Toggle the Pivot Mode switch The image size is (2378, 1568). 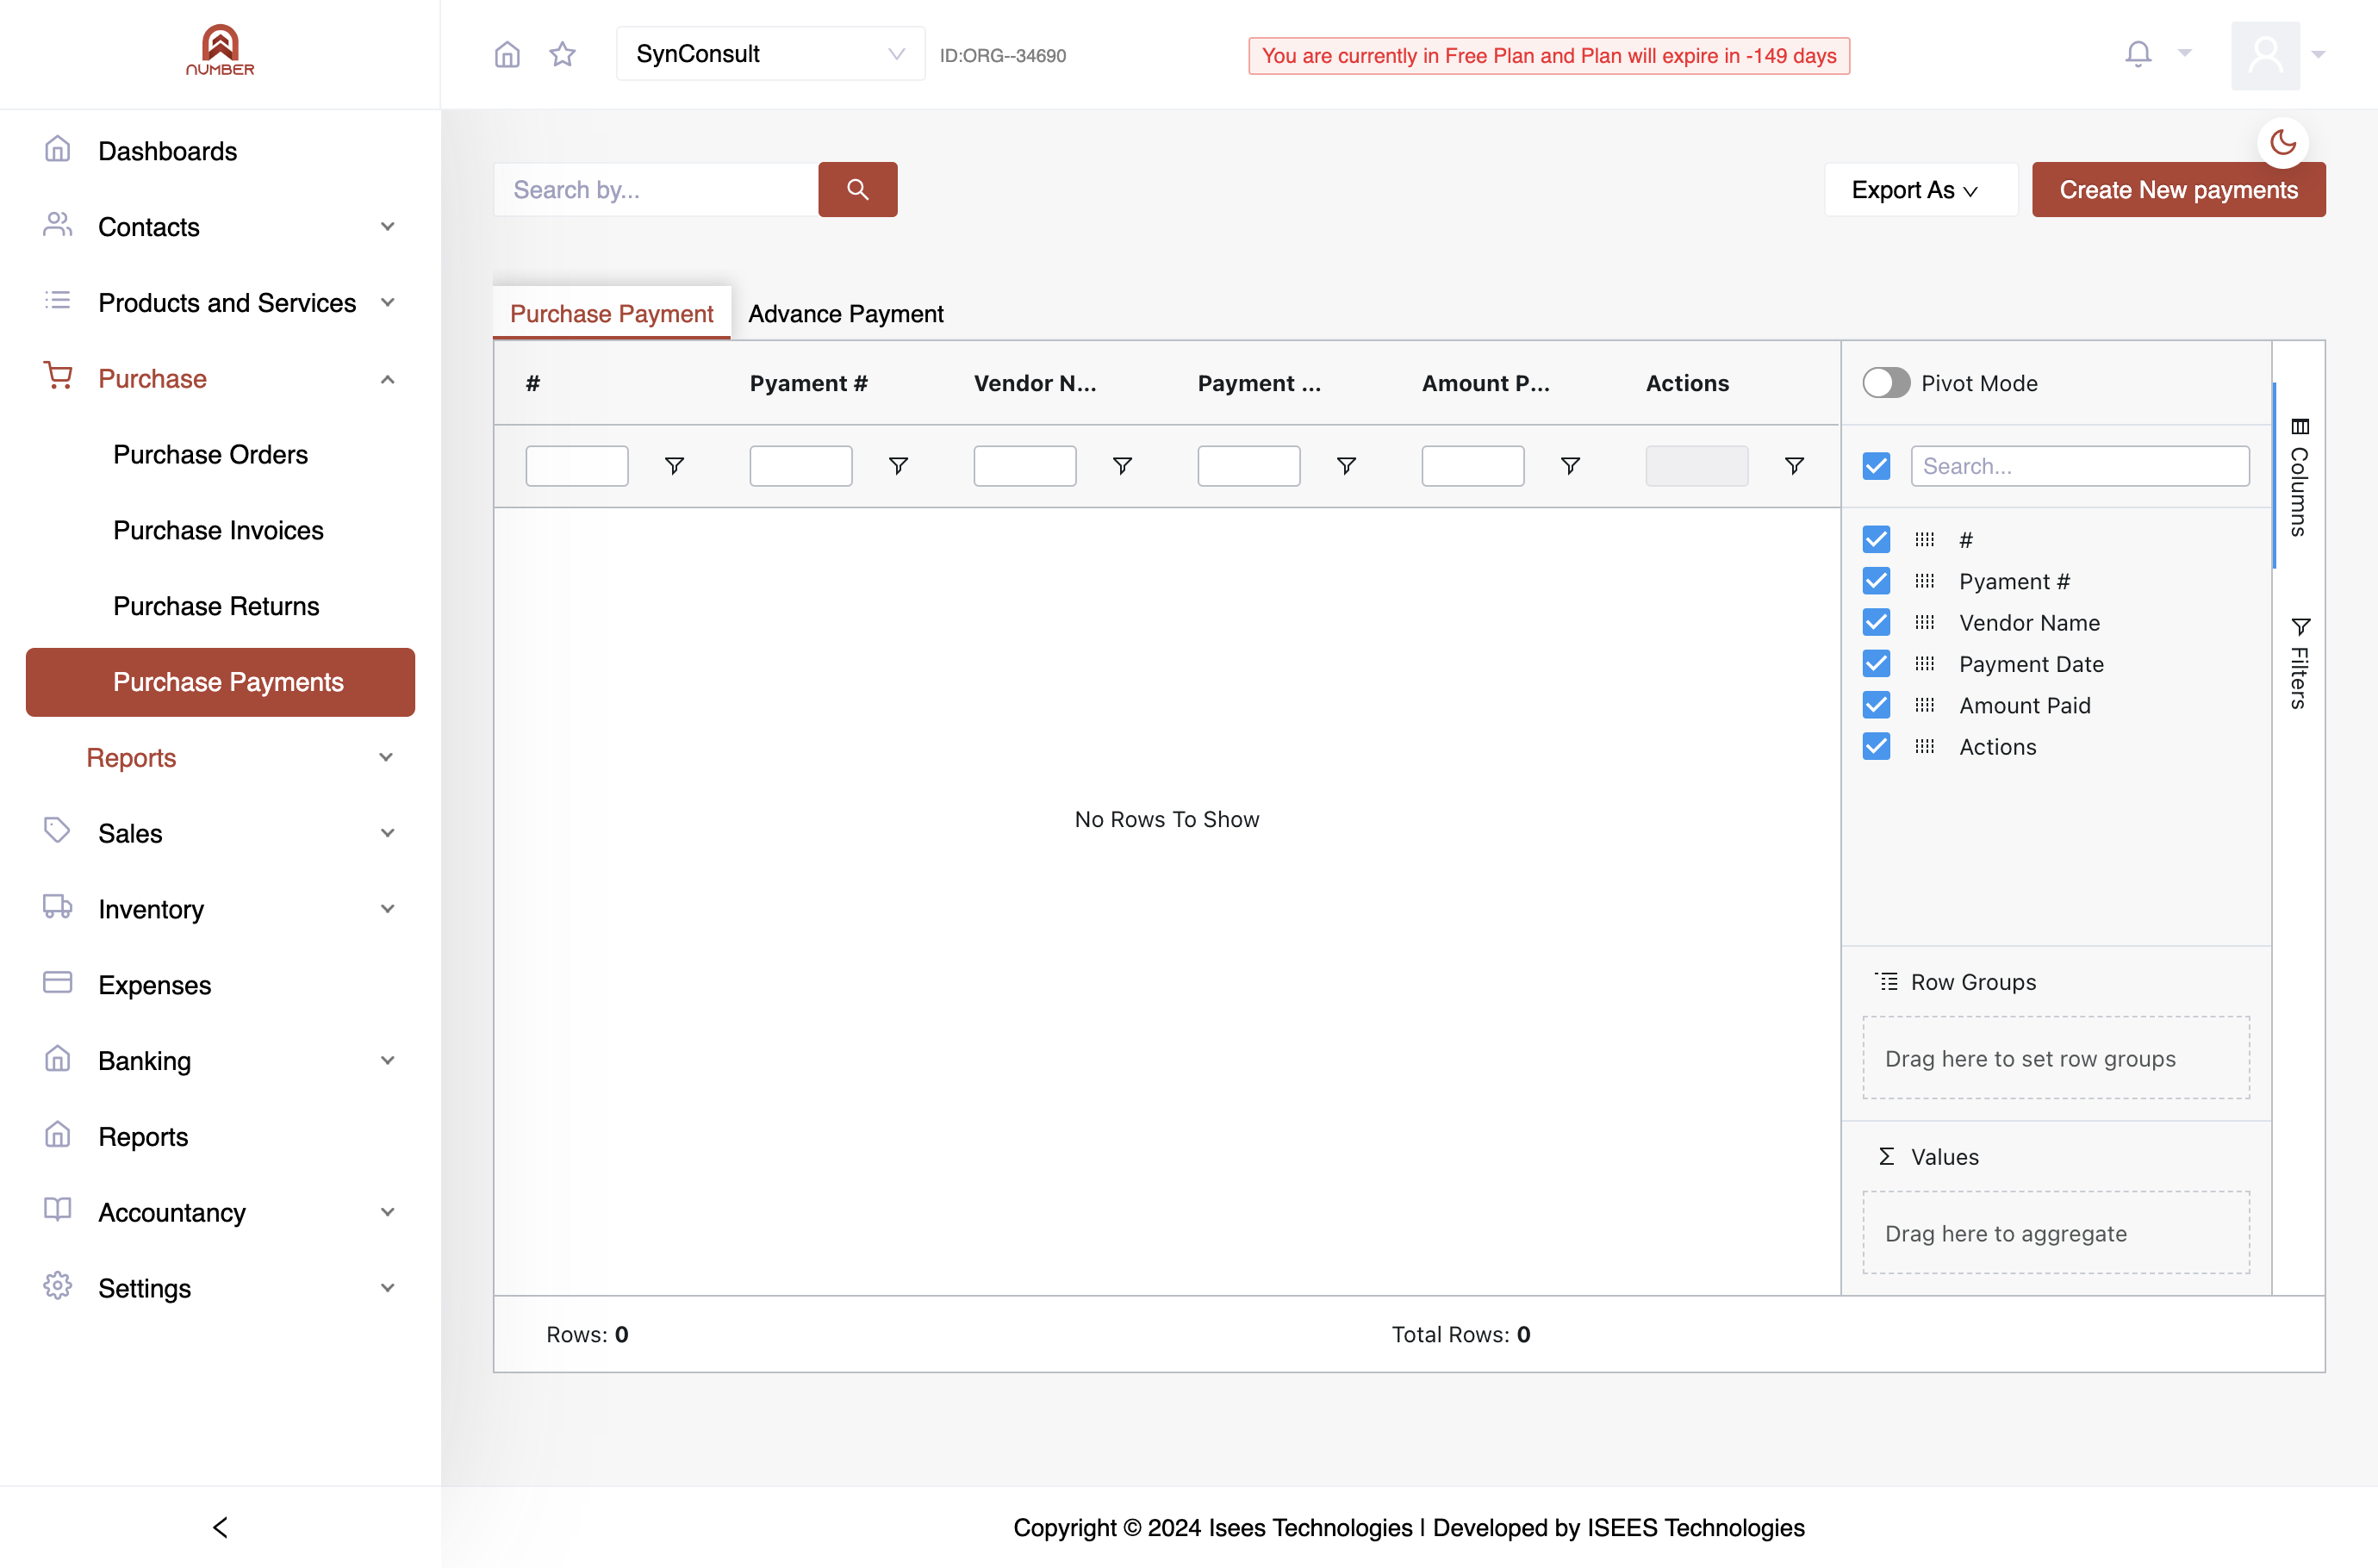[x=1886, y=383]
